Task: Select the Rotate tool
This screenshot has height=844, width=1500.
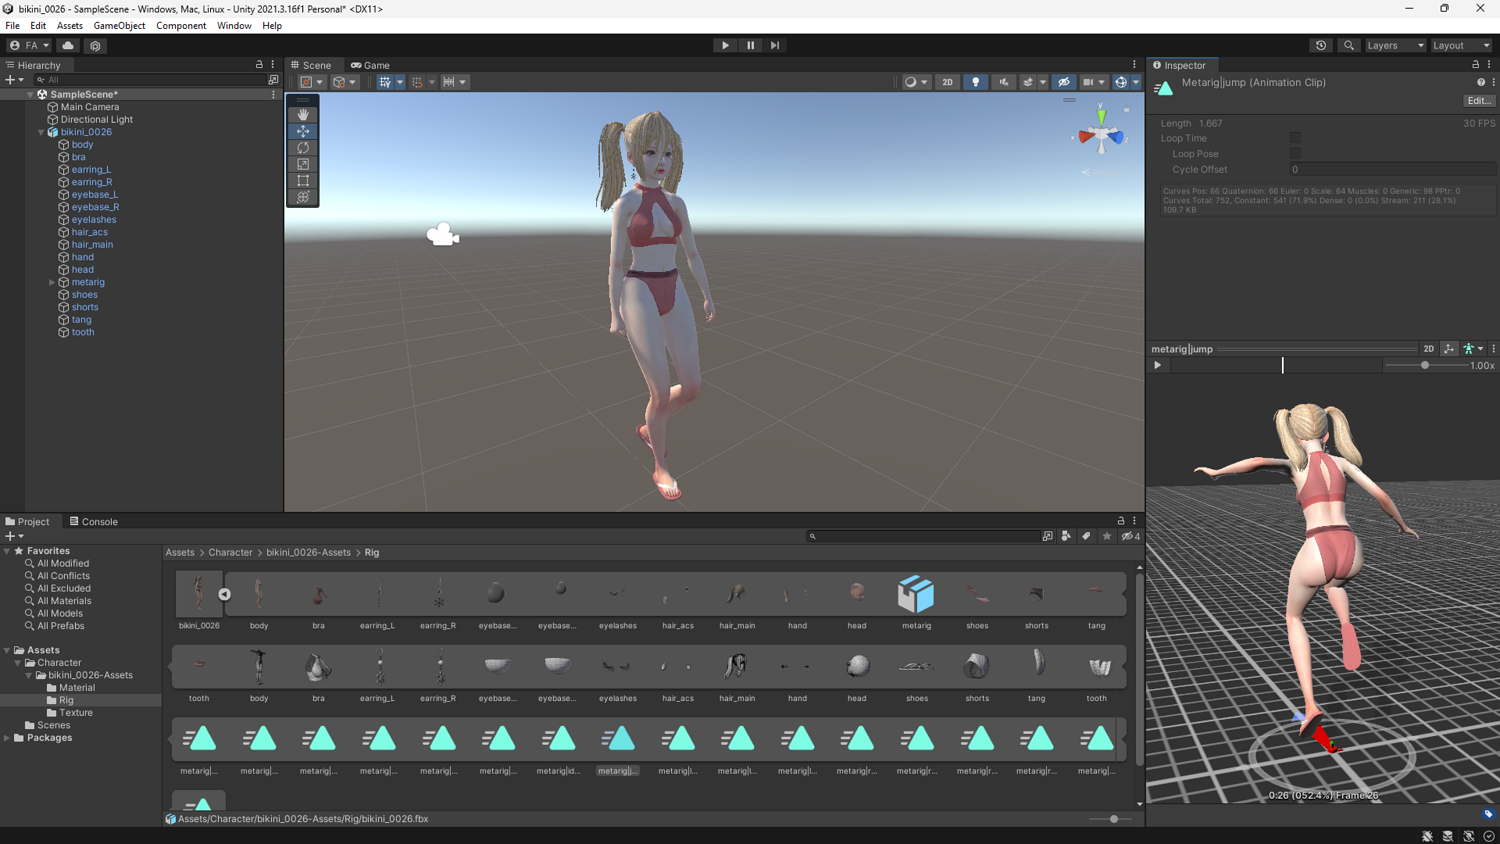Action: [303, 147]
